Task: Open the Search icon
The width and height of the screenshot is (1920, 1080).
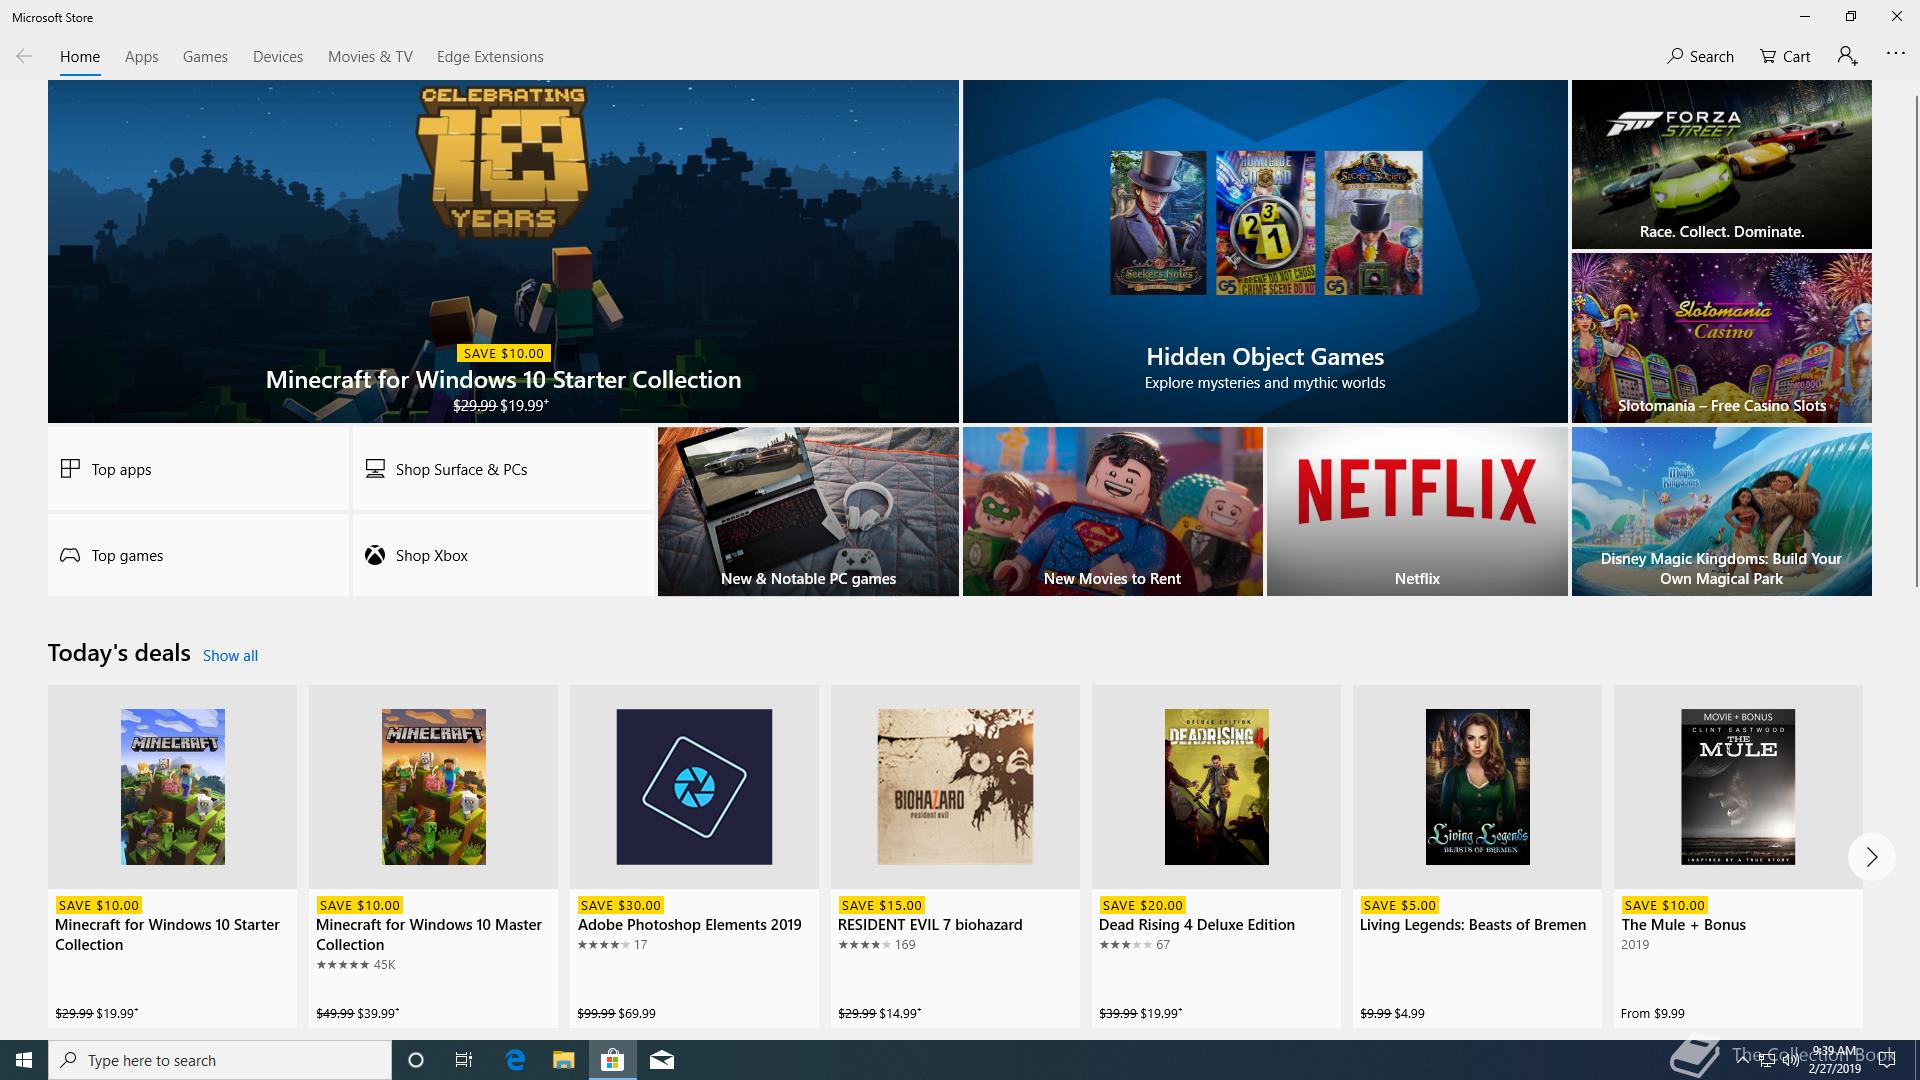Action: point(1700,56)
